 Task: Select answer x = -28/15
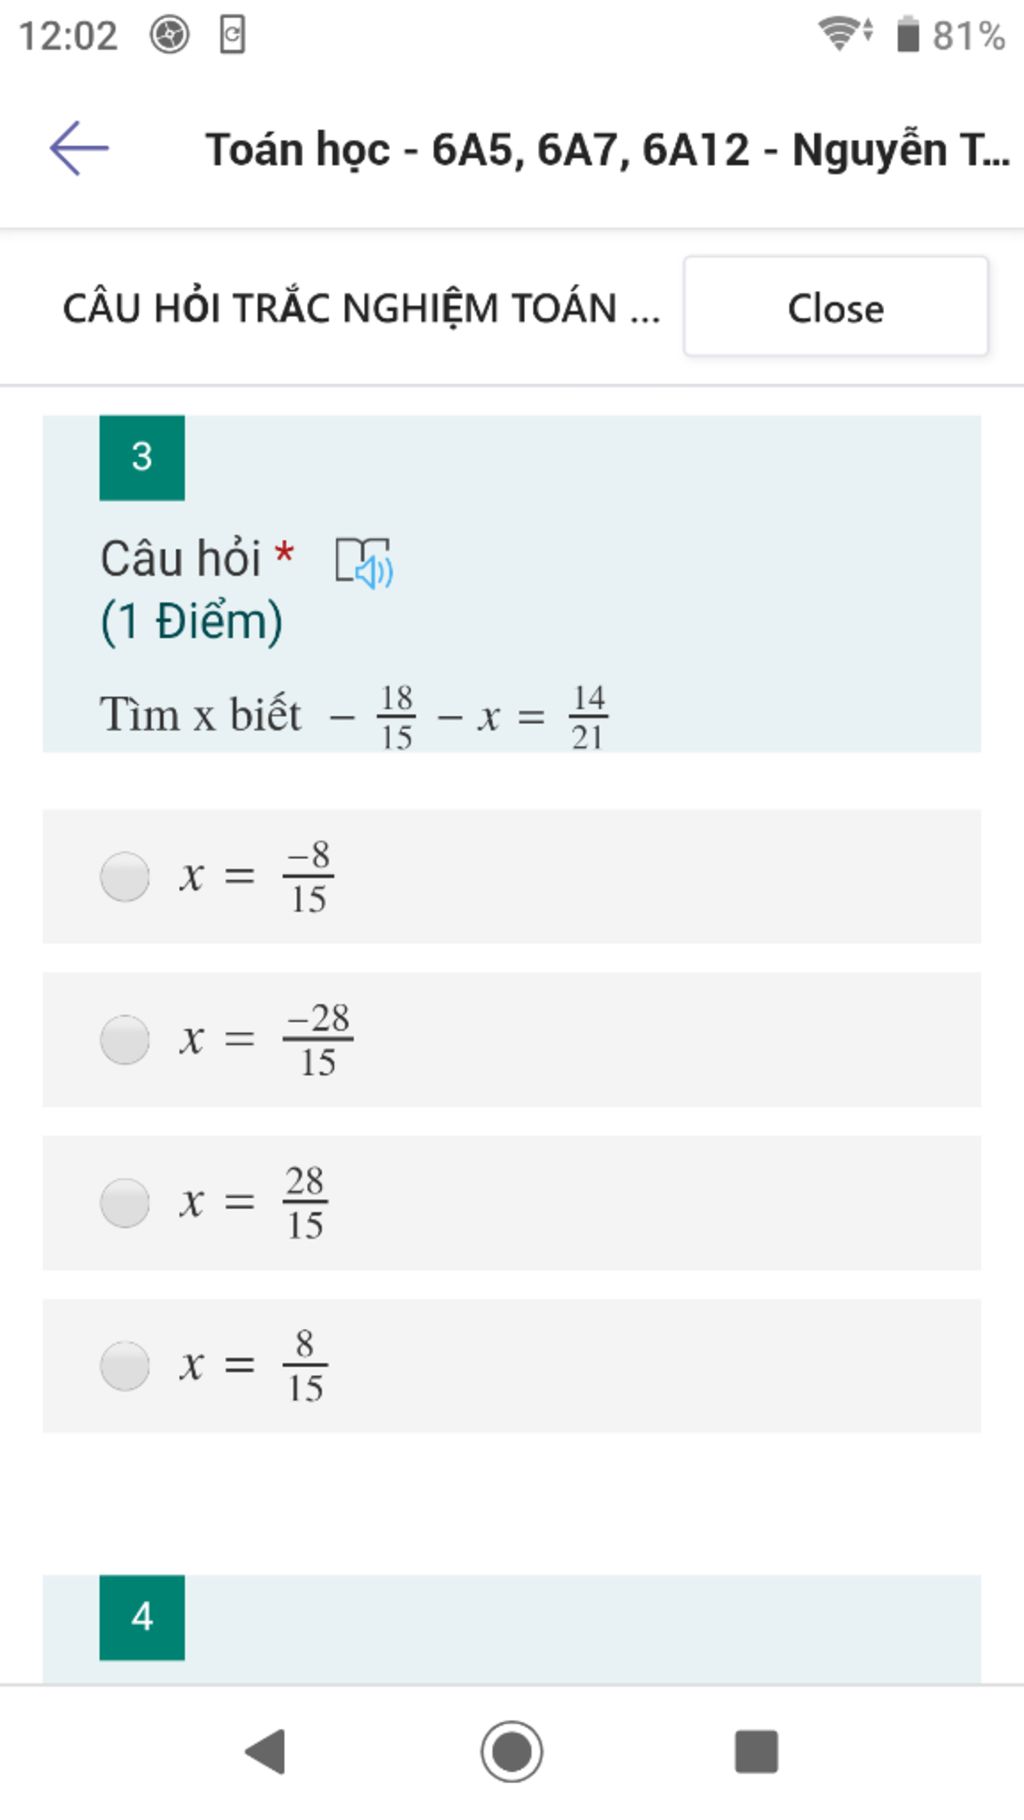[x=512, y=1039]
